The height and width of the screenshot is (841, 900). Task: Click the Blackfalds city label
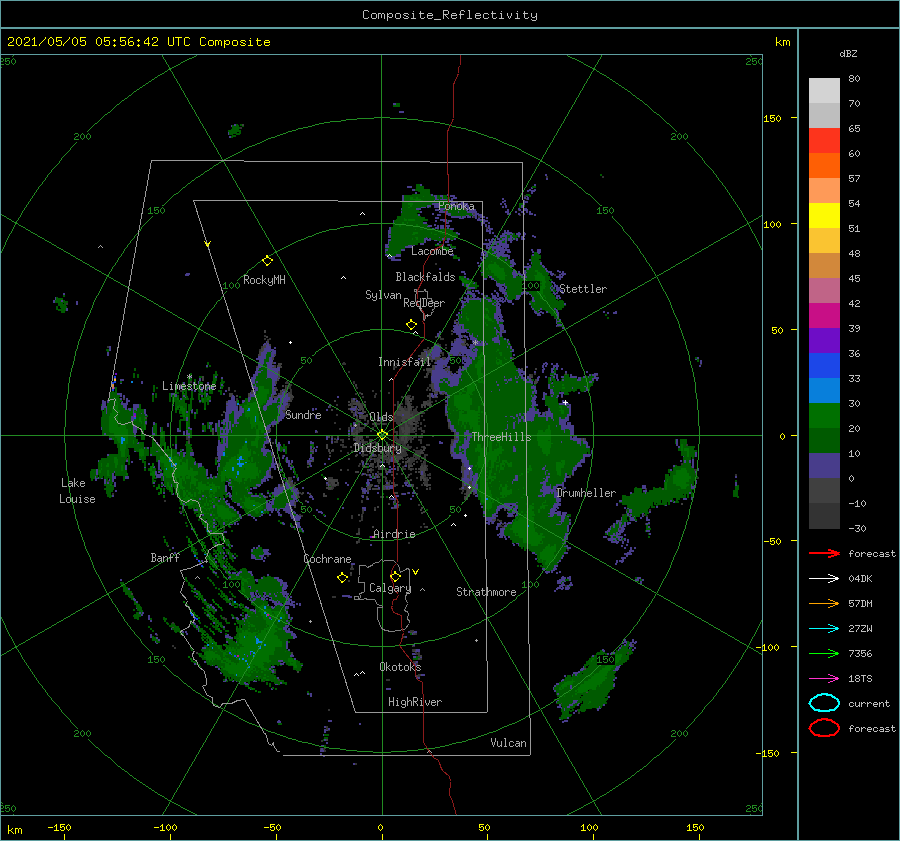tap(425, 277)
